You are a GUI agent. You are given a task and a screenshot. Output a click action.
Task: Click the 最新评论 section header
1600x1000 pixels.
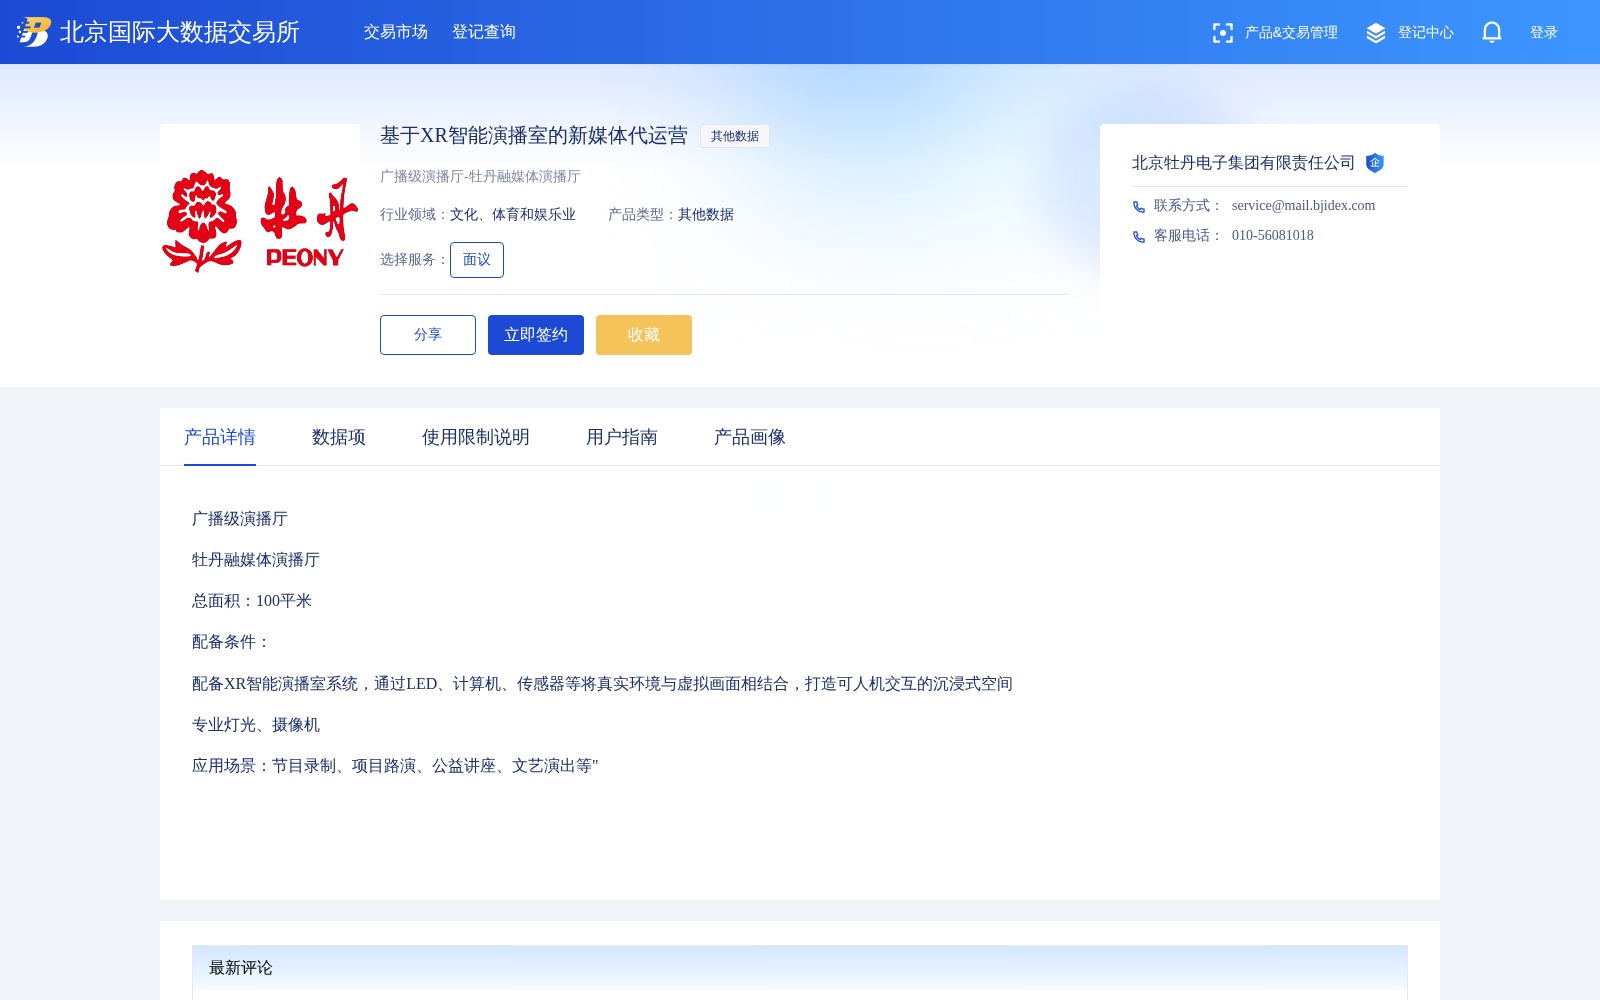(800, 968)
